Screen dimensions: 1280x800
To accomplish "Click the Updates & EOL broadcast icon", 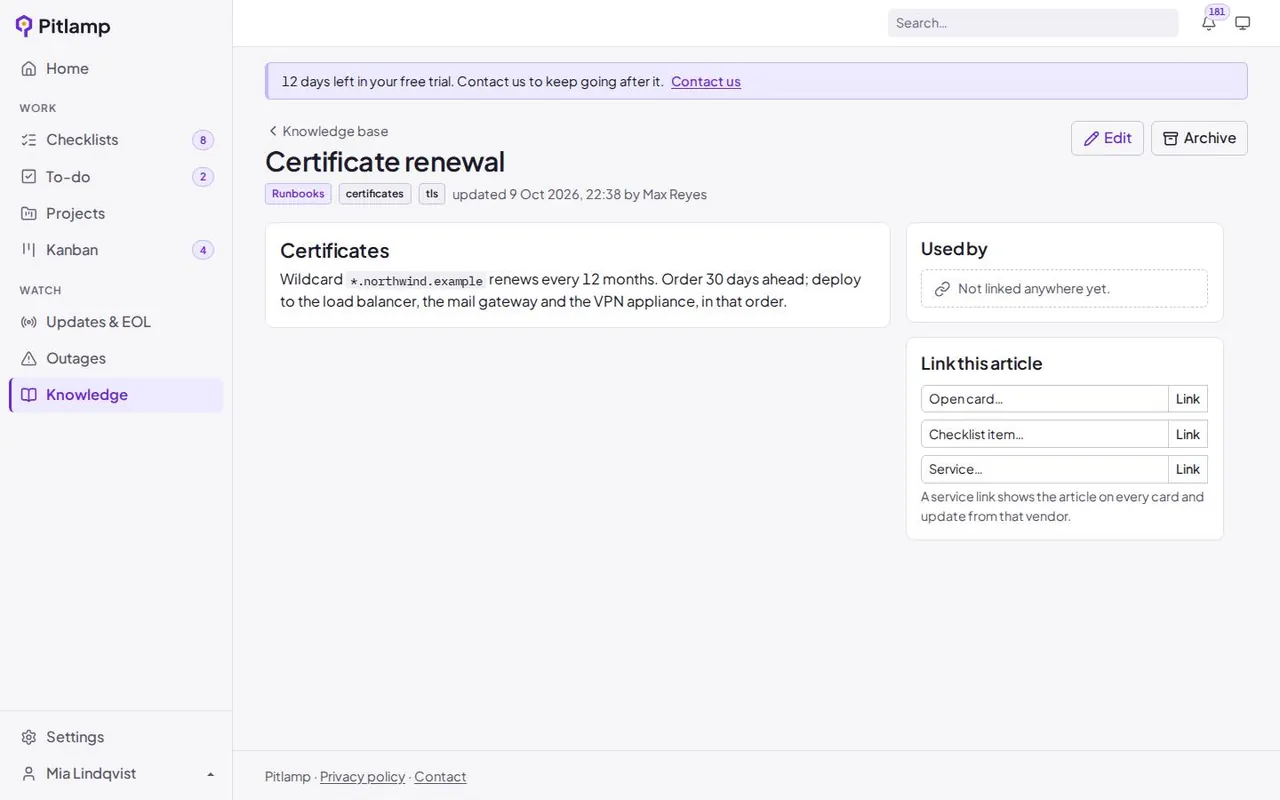I will 29,322.
